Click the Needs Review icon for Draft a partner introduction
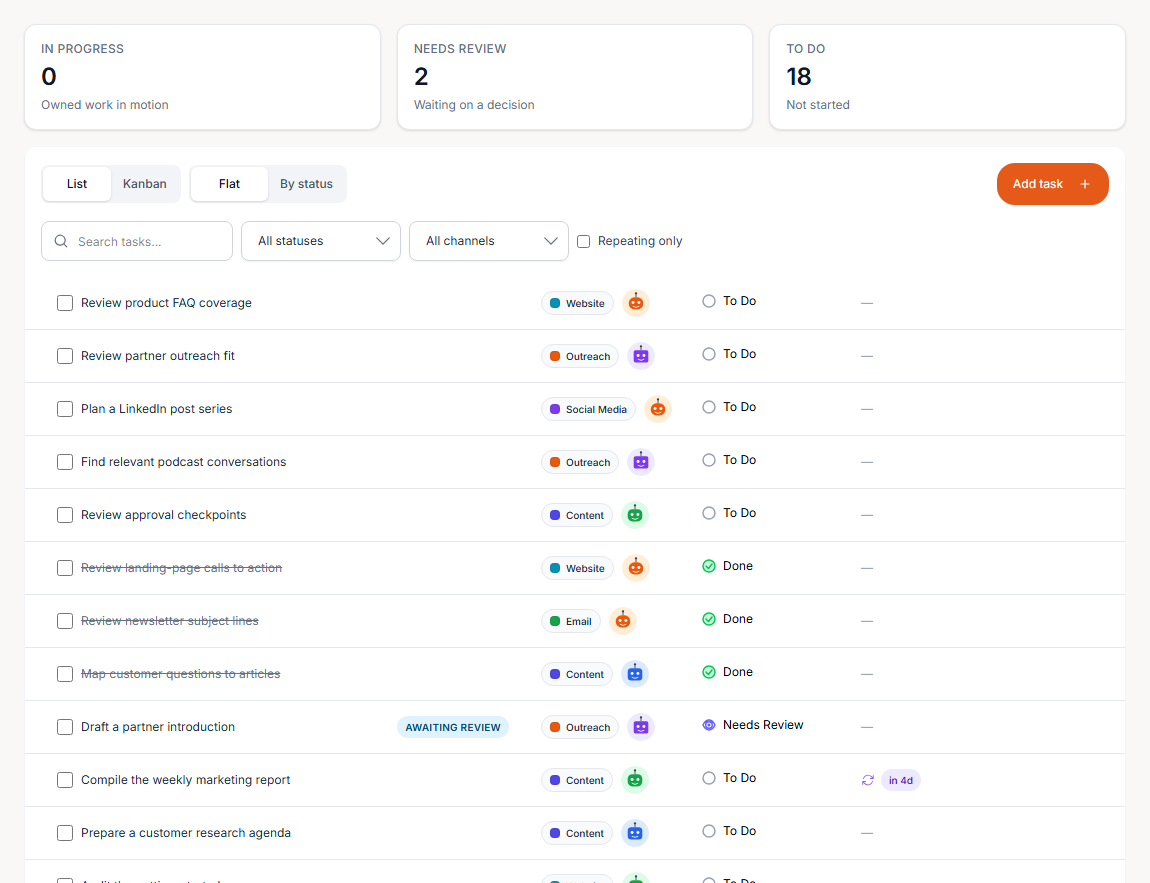Screen dimensions: 1150x883 pos(708,725)
